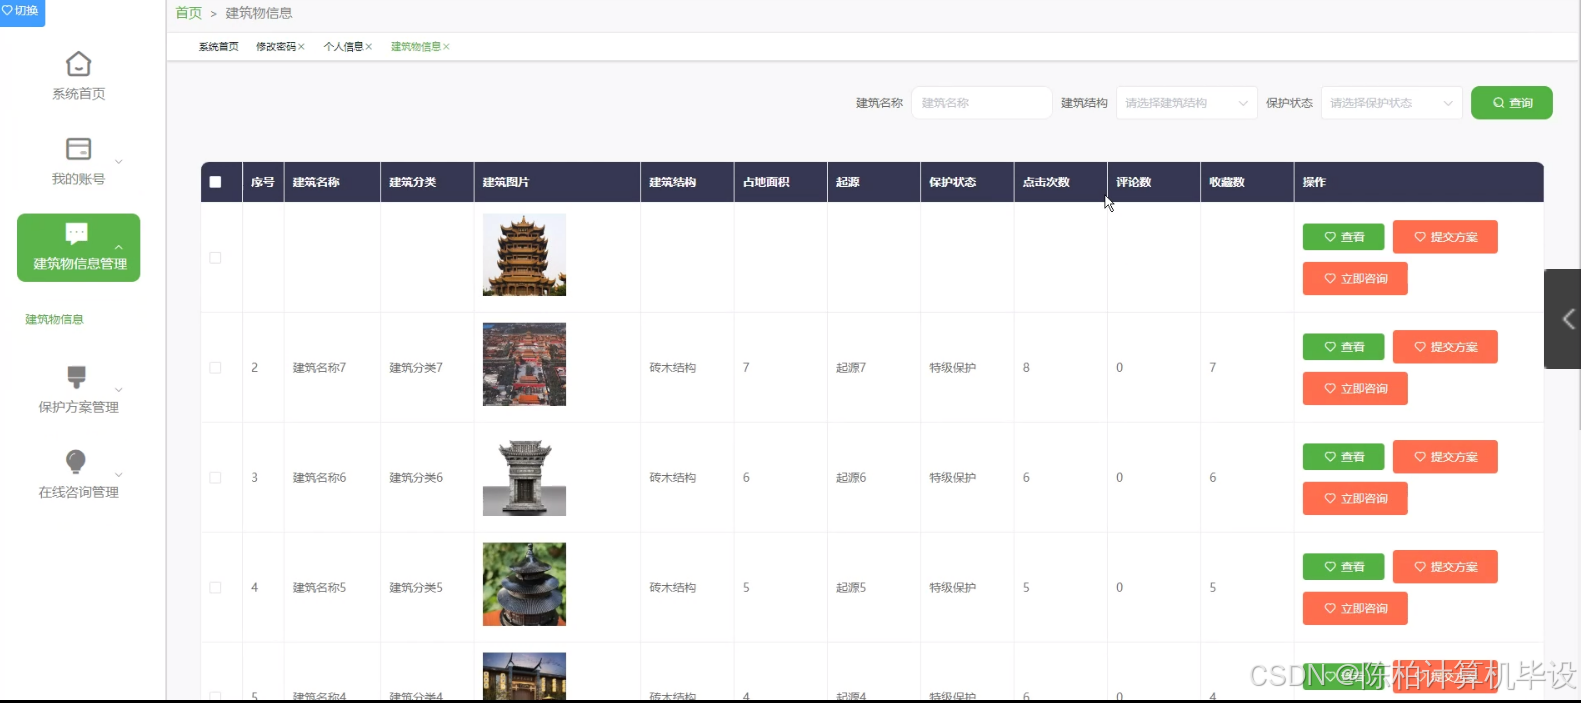This screenshot has width=1581, height=703.
Task: Switch to the 修改密码 tab
Action: click(x=276, y=47)
